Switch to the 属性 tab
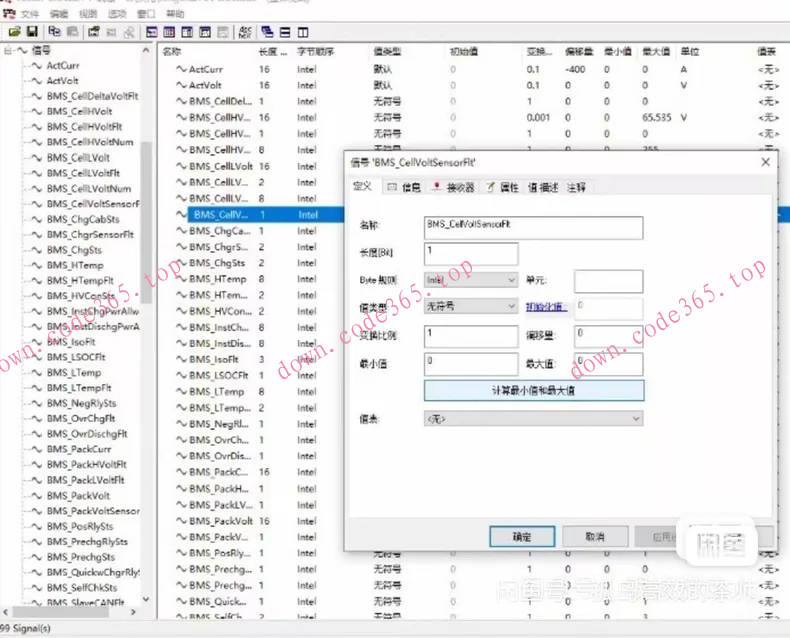 coord(502,187)
